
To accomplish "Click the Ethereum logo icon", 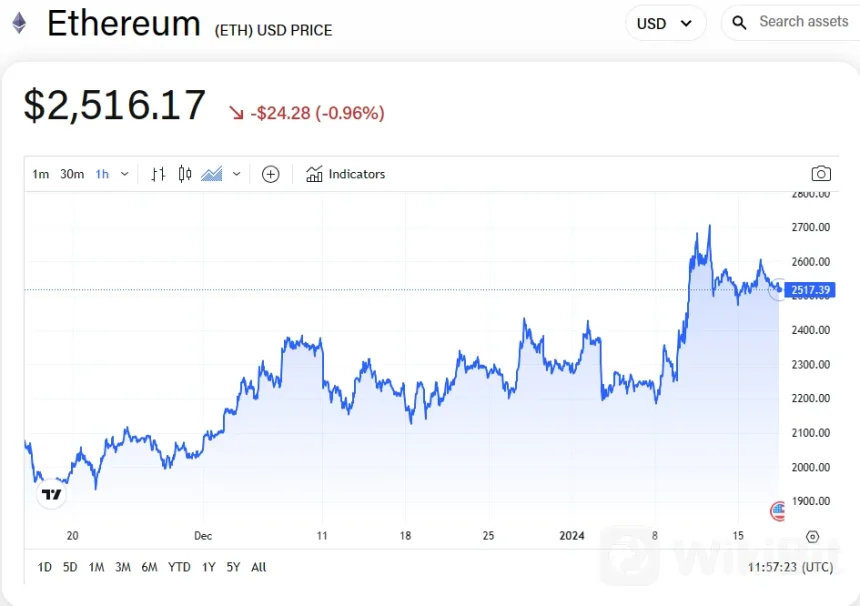I will tap(19, 22).
